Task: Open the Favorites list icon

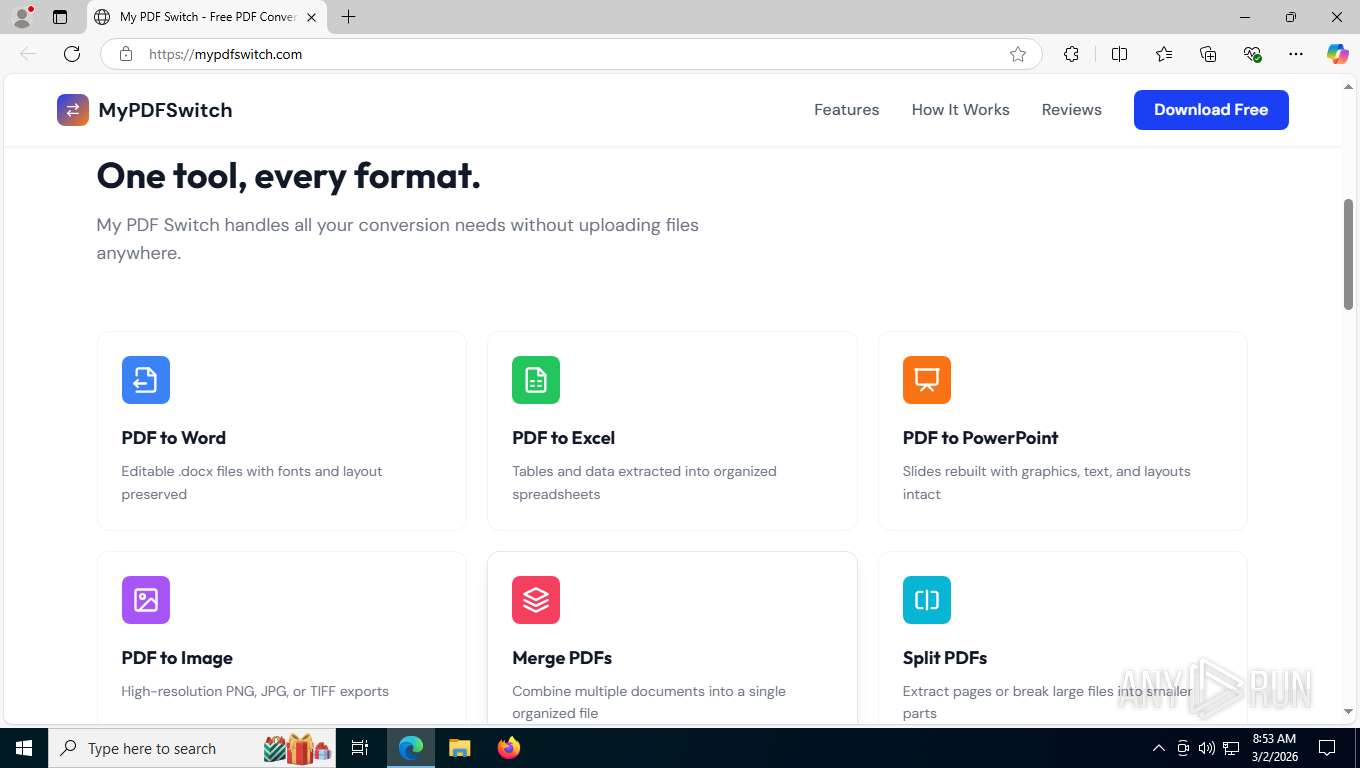Action: point(1164,54)
